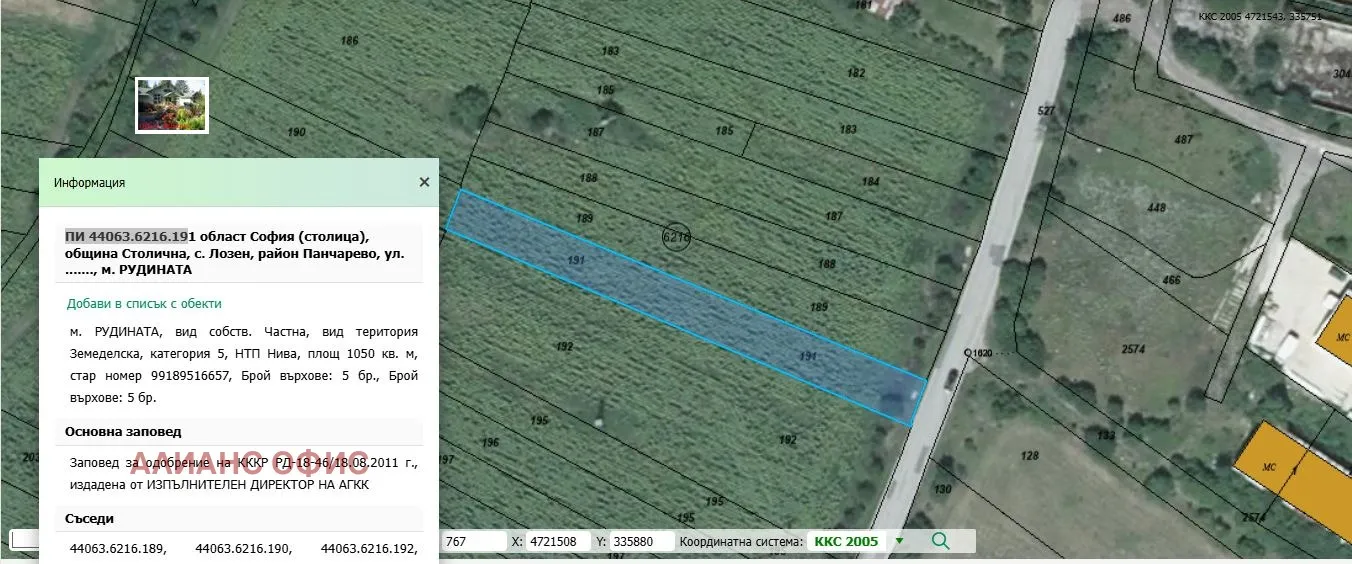Select neighbor parcel 44063.6216.192 in Съседи list

pyautogui.click(x=368, y=548)
